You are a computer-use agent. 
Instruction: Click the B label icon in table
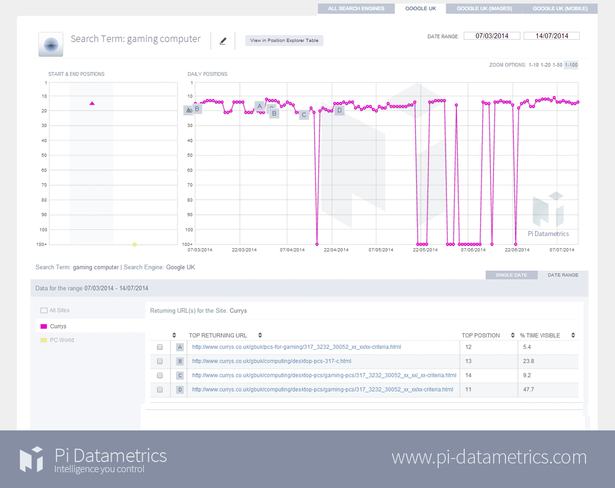pos(180,361)
